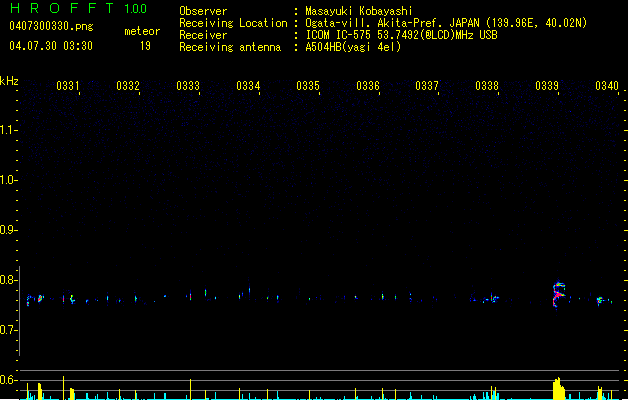Screen dimensions: 629x400
Task: Click the 1.0 kHz axis label
Action: (8, 180)
